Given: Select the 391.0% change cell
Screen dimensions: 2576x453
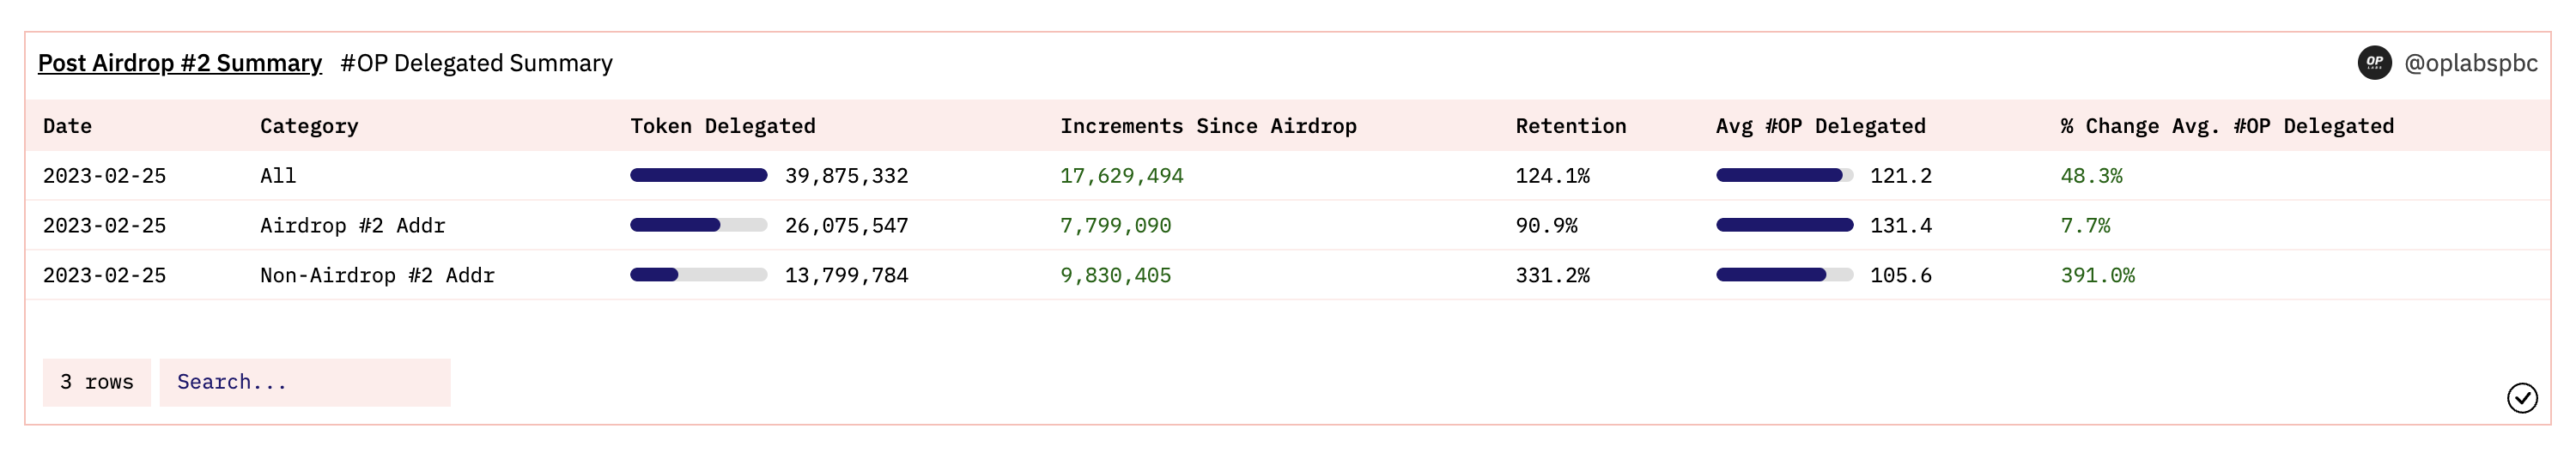Looking at the screenshot, I should [2097, 275].
